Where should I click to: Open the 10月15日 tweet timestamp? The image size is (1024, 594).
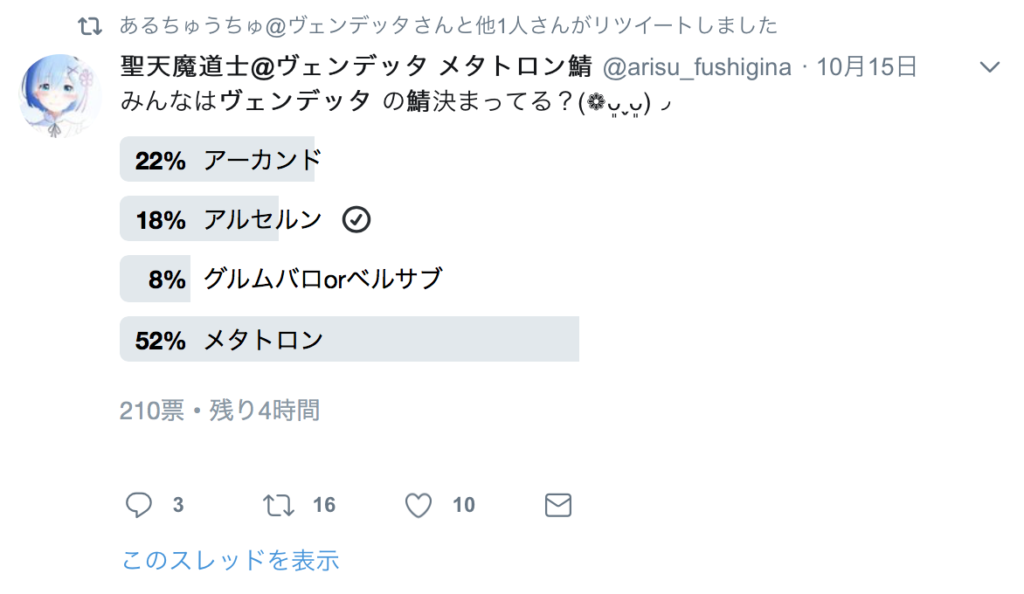[x=867, y=67]
